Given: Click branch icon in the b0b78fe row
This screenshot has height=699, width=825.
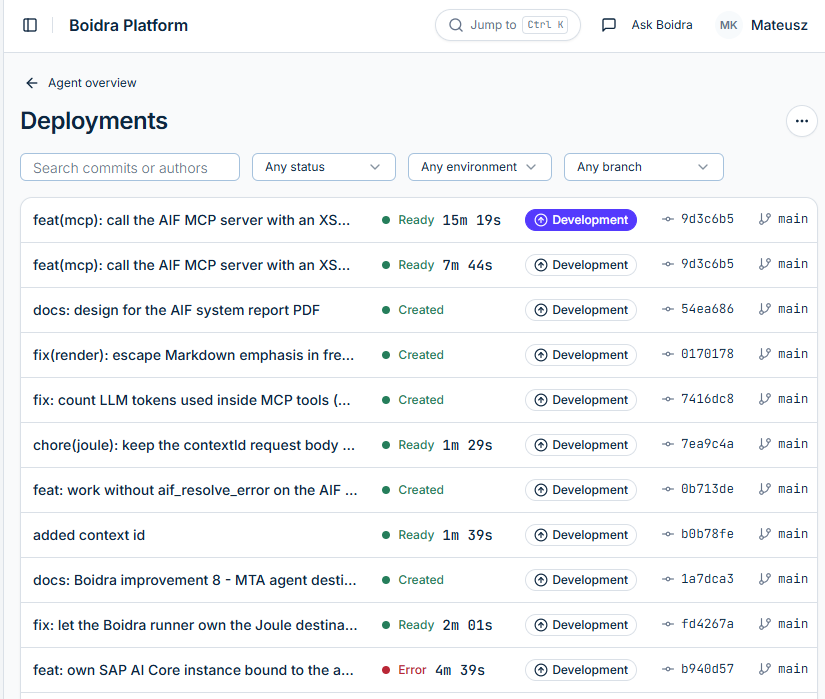Looking at the screenshot, I should (x=764, y=534).
